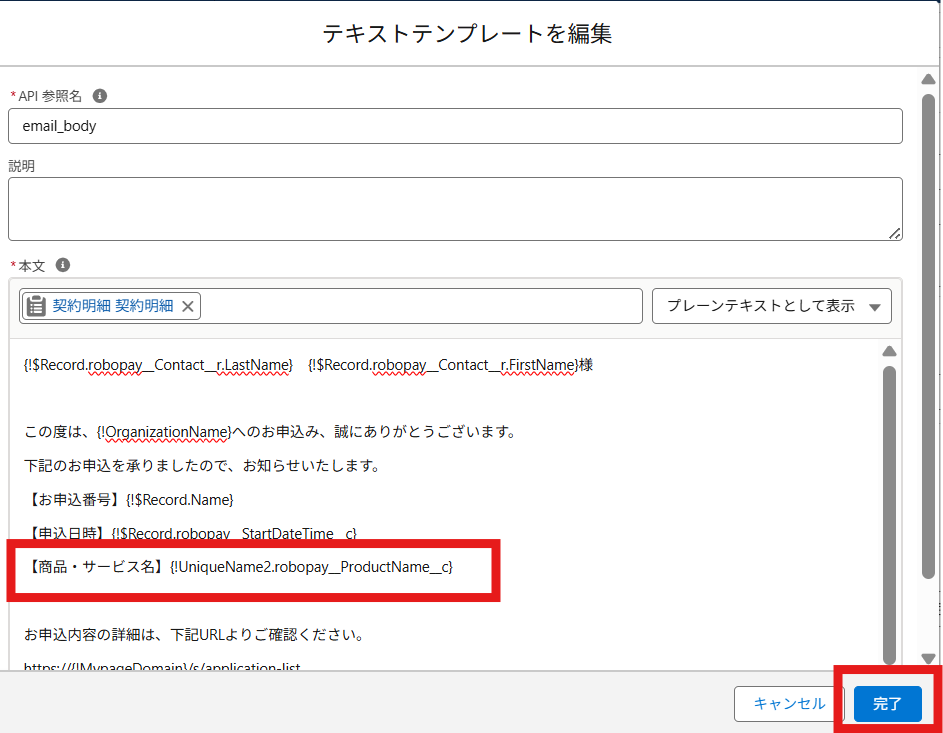Click the info icon beside 本文 label
Viewport: 943px width, 733px height.
coord(63,265)
